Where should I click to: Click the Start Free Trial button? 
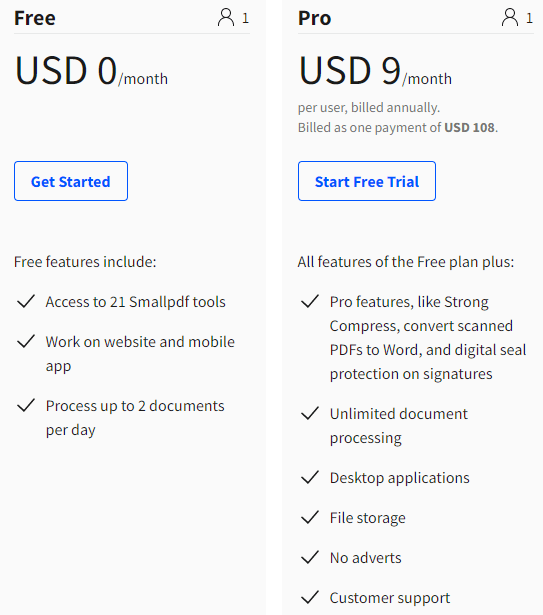367,181
